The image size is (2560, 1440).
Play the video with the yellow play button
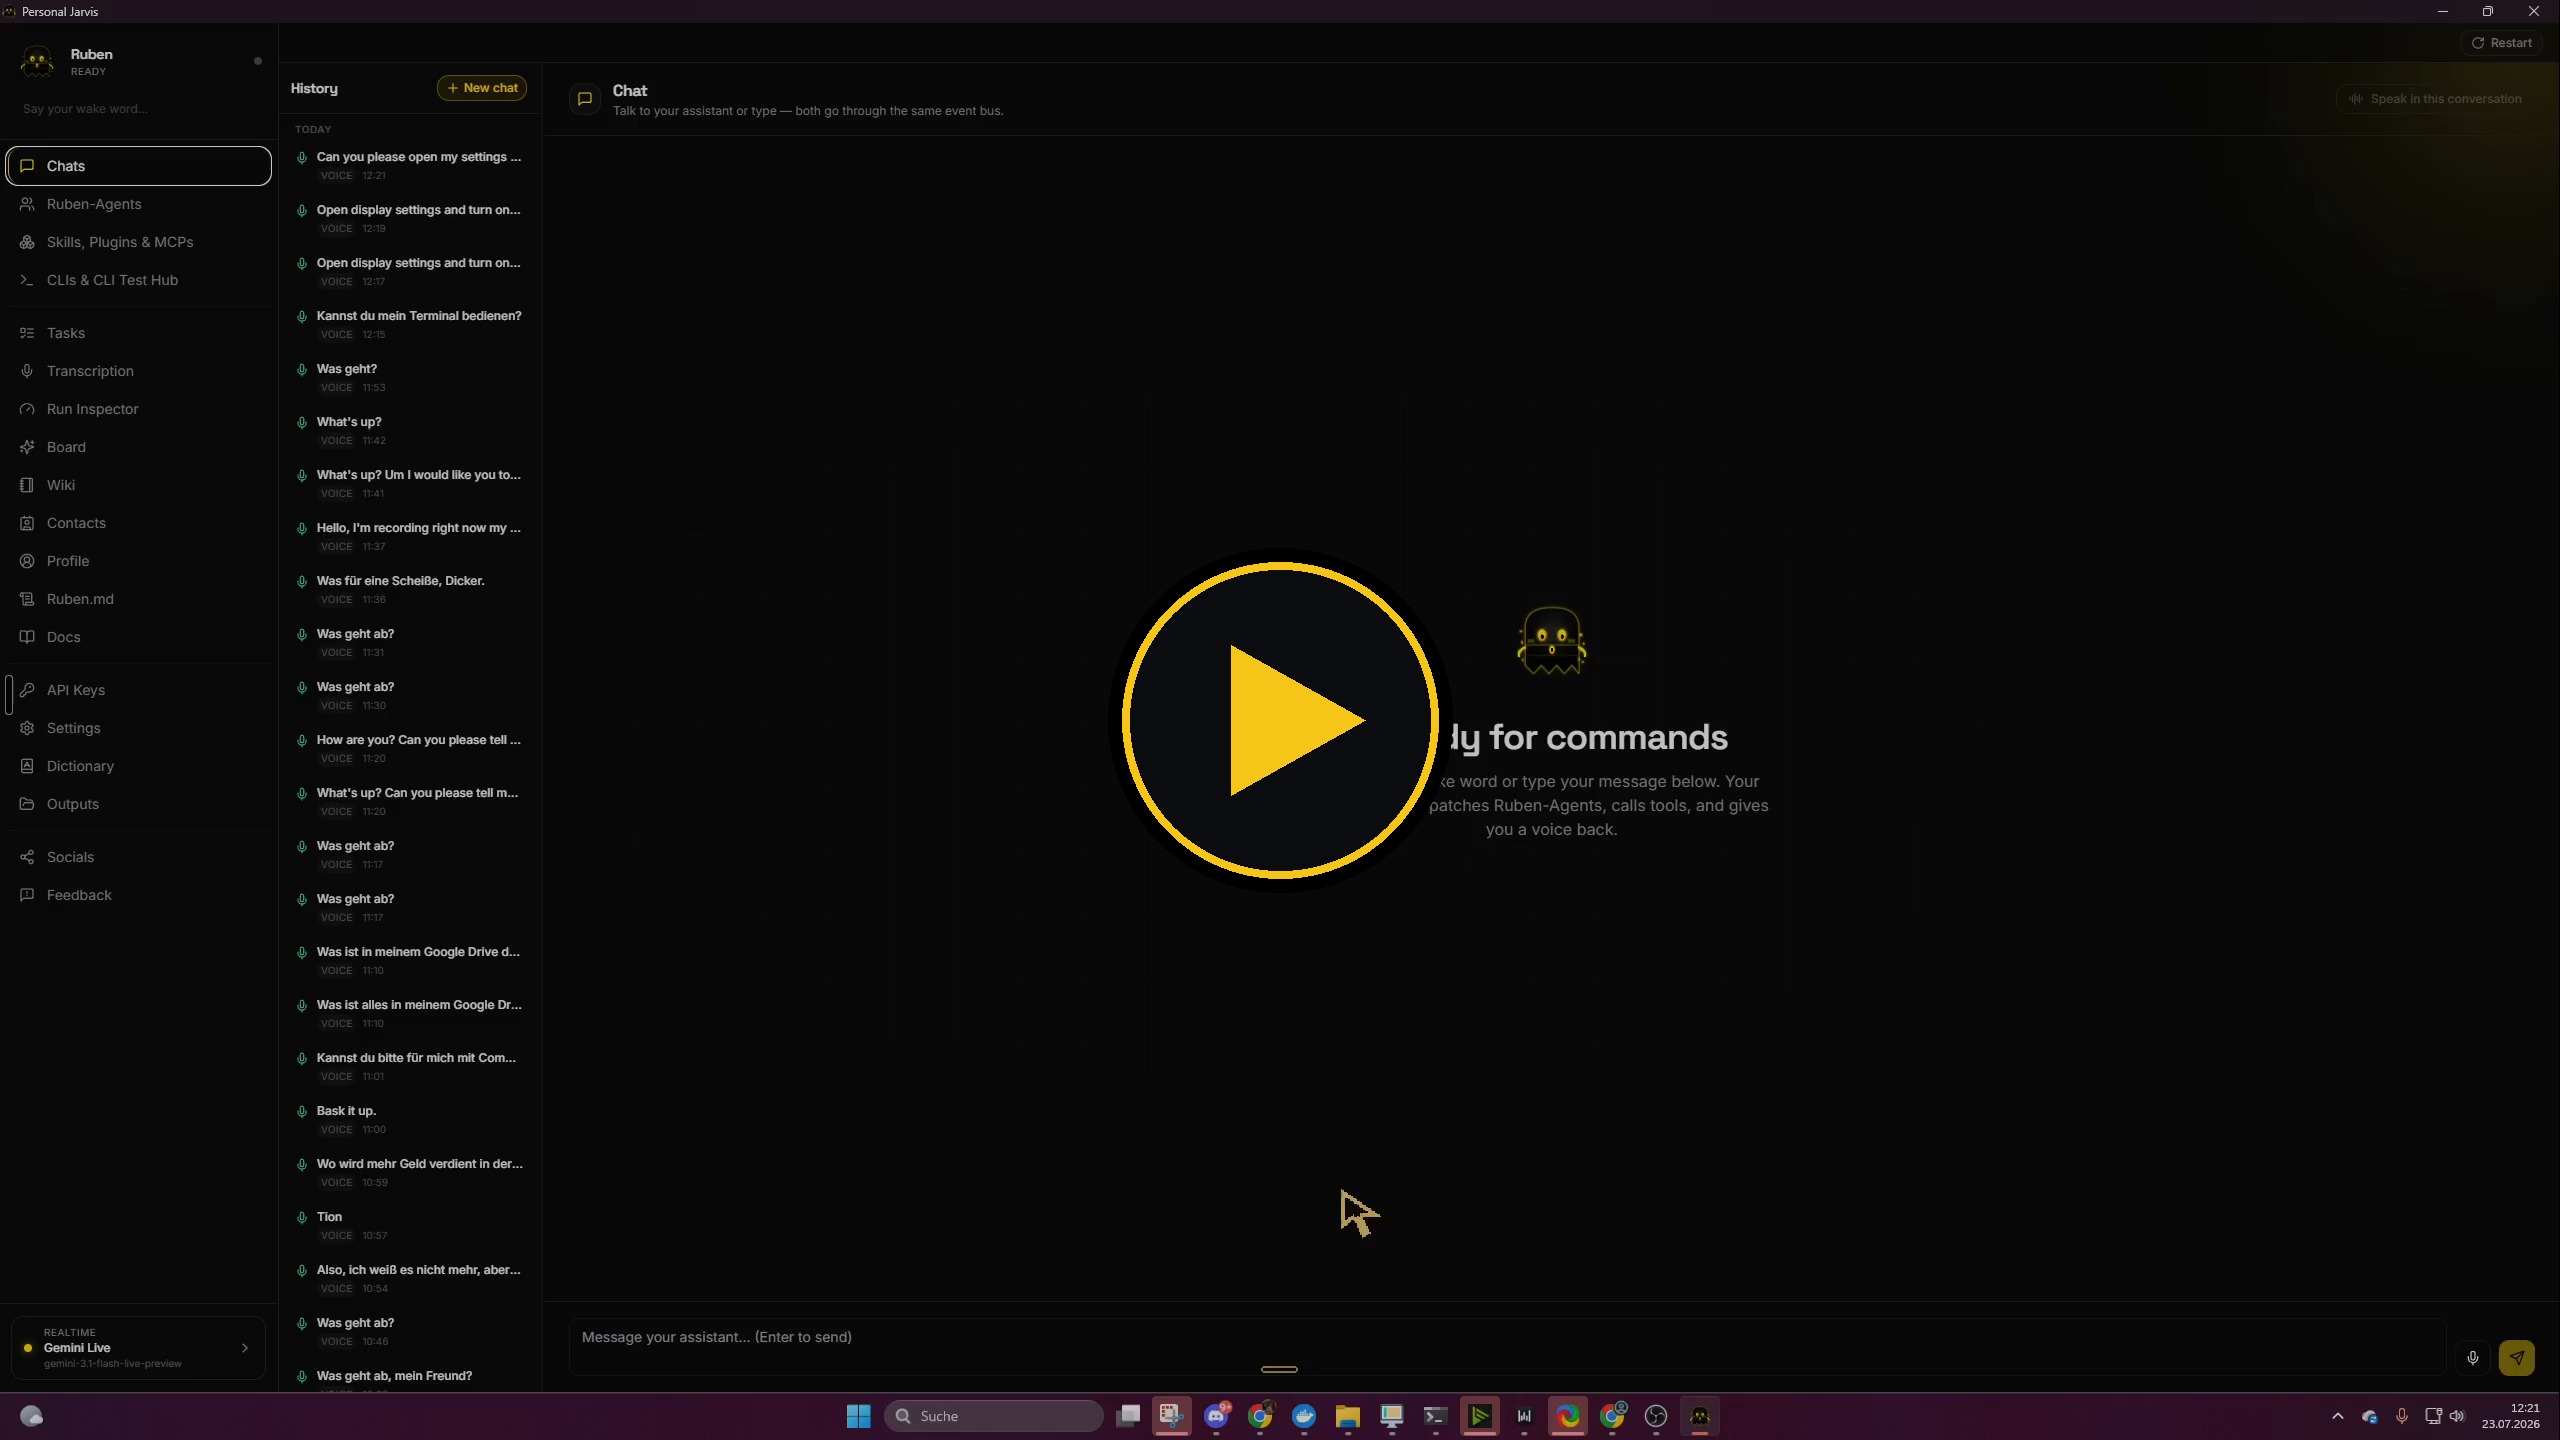1280,720
